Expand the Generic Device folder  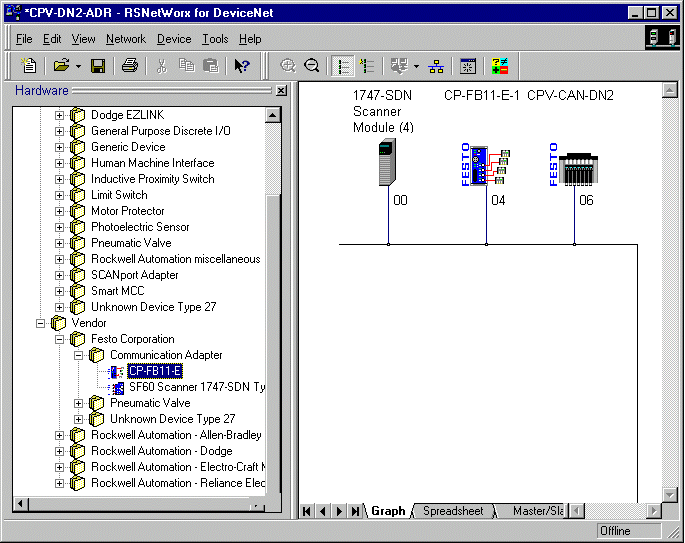pyautogui.click(x=59, y=147)
